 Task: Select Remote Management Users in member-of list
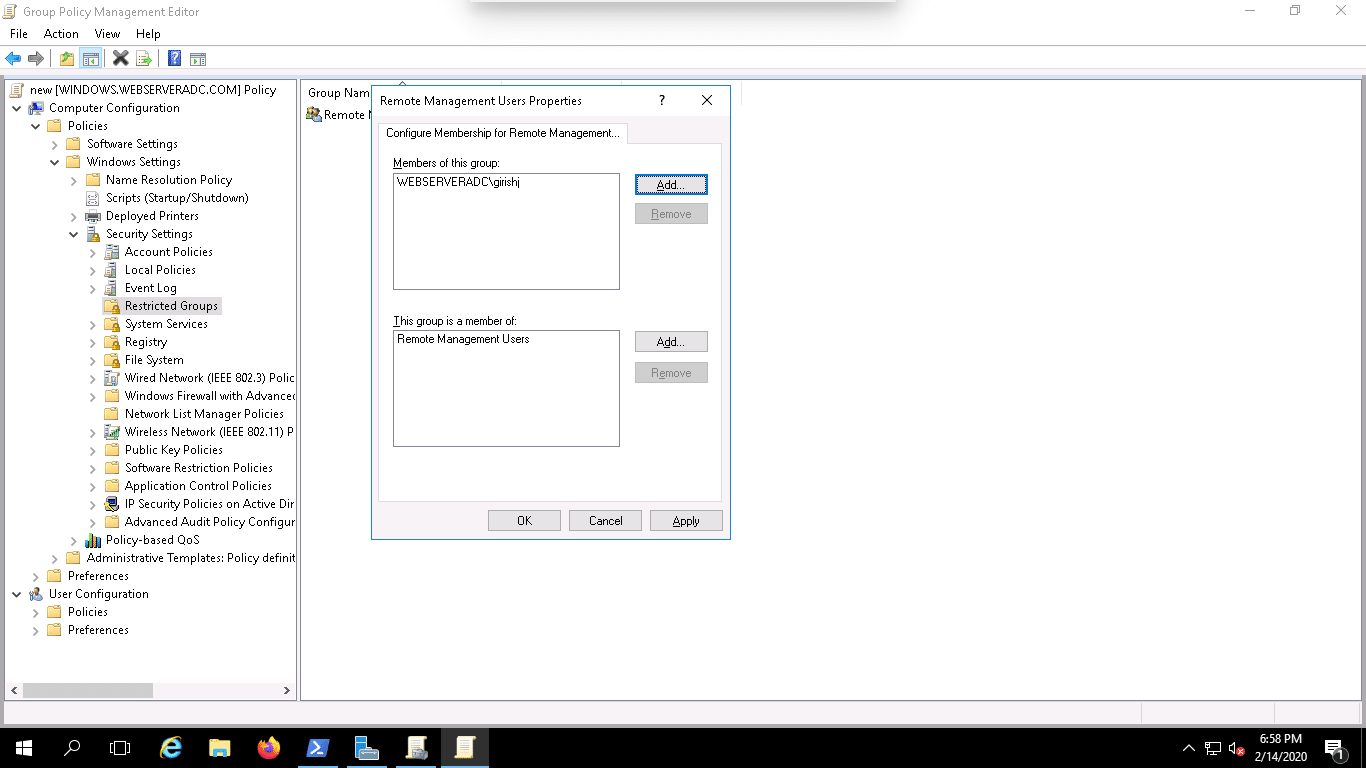click(x=463, y=339)
